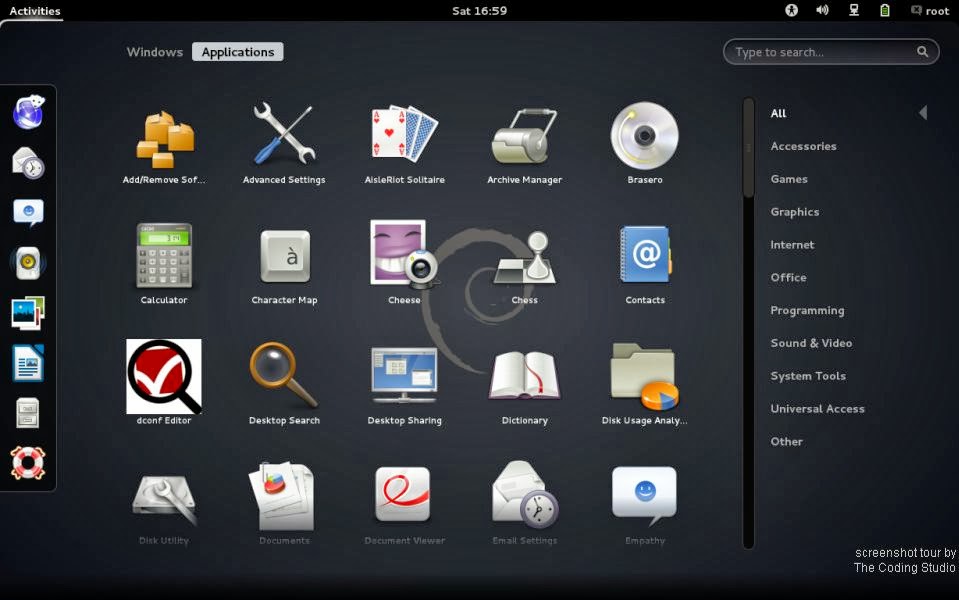Open Add/Remove Software app

click(x=164, y=144)
